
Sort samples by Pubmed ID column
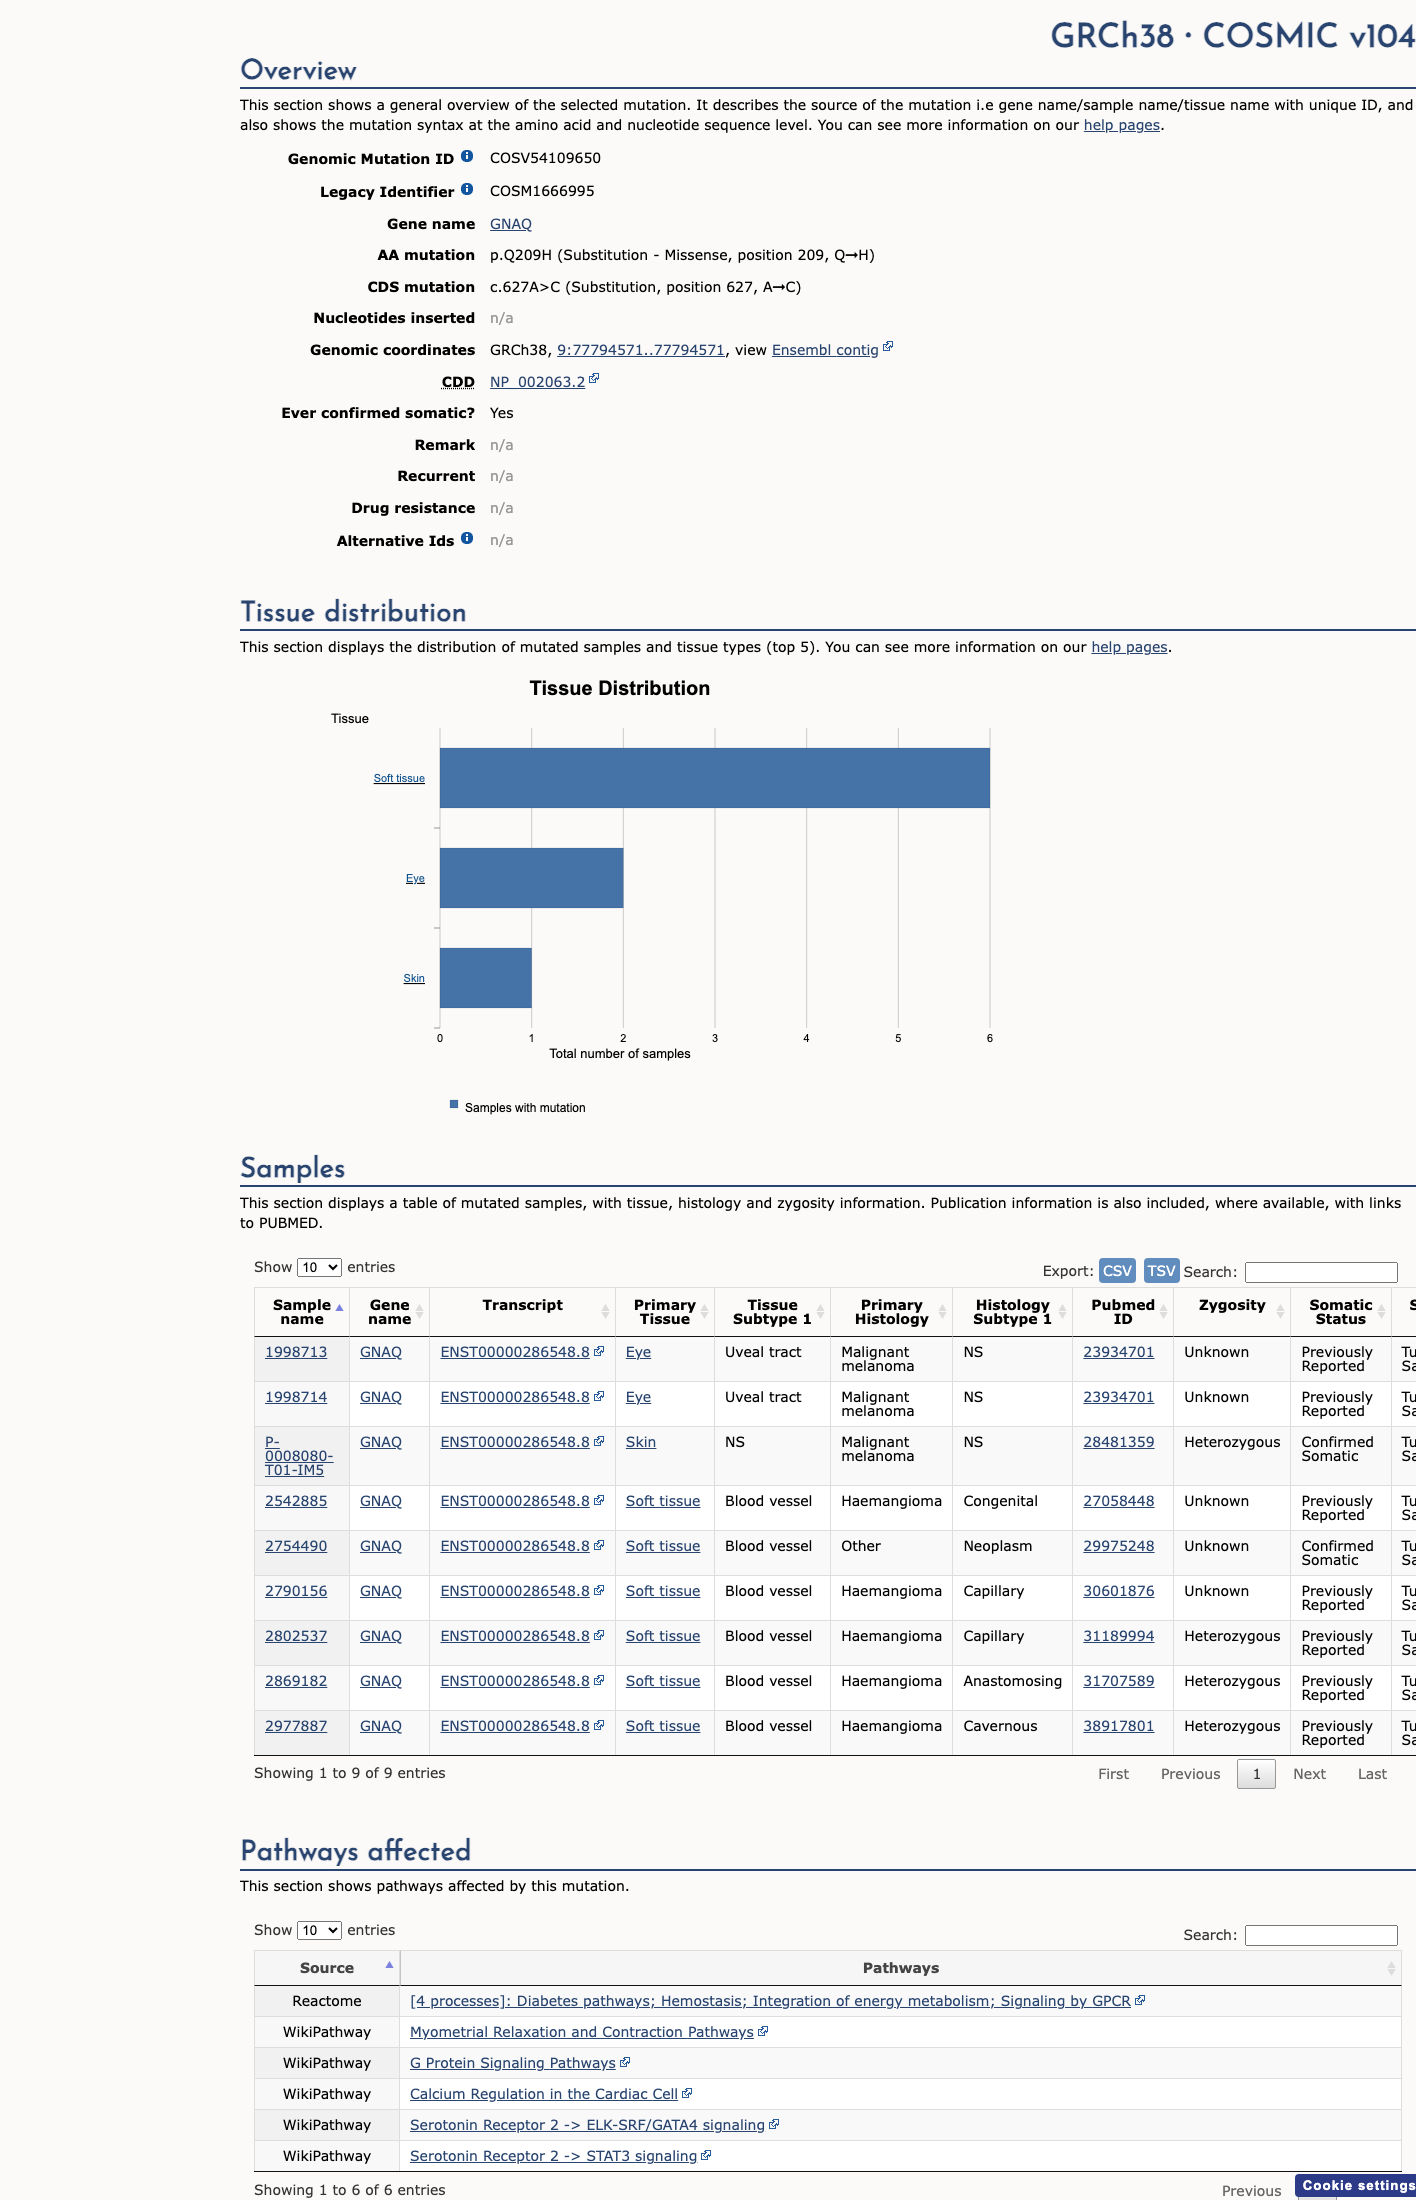pyautogui.click(x=1122, y=1312)
